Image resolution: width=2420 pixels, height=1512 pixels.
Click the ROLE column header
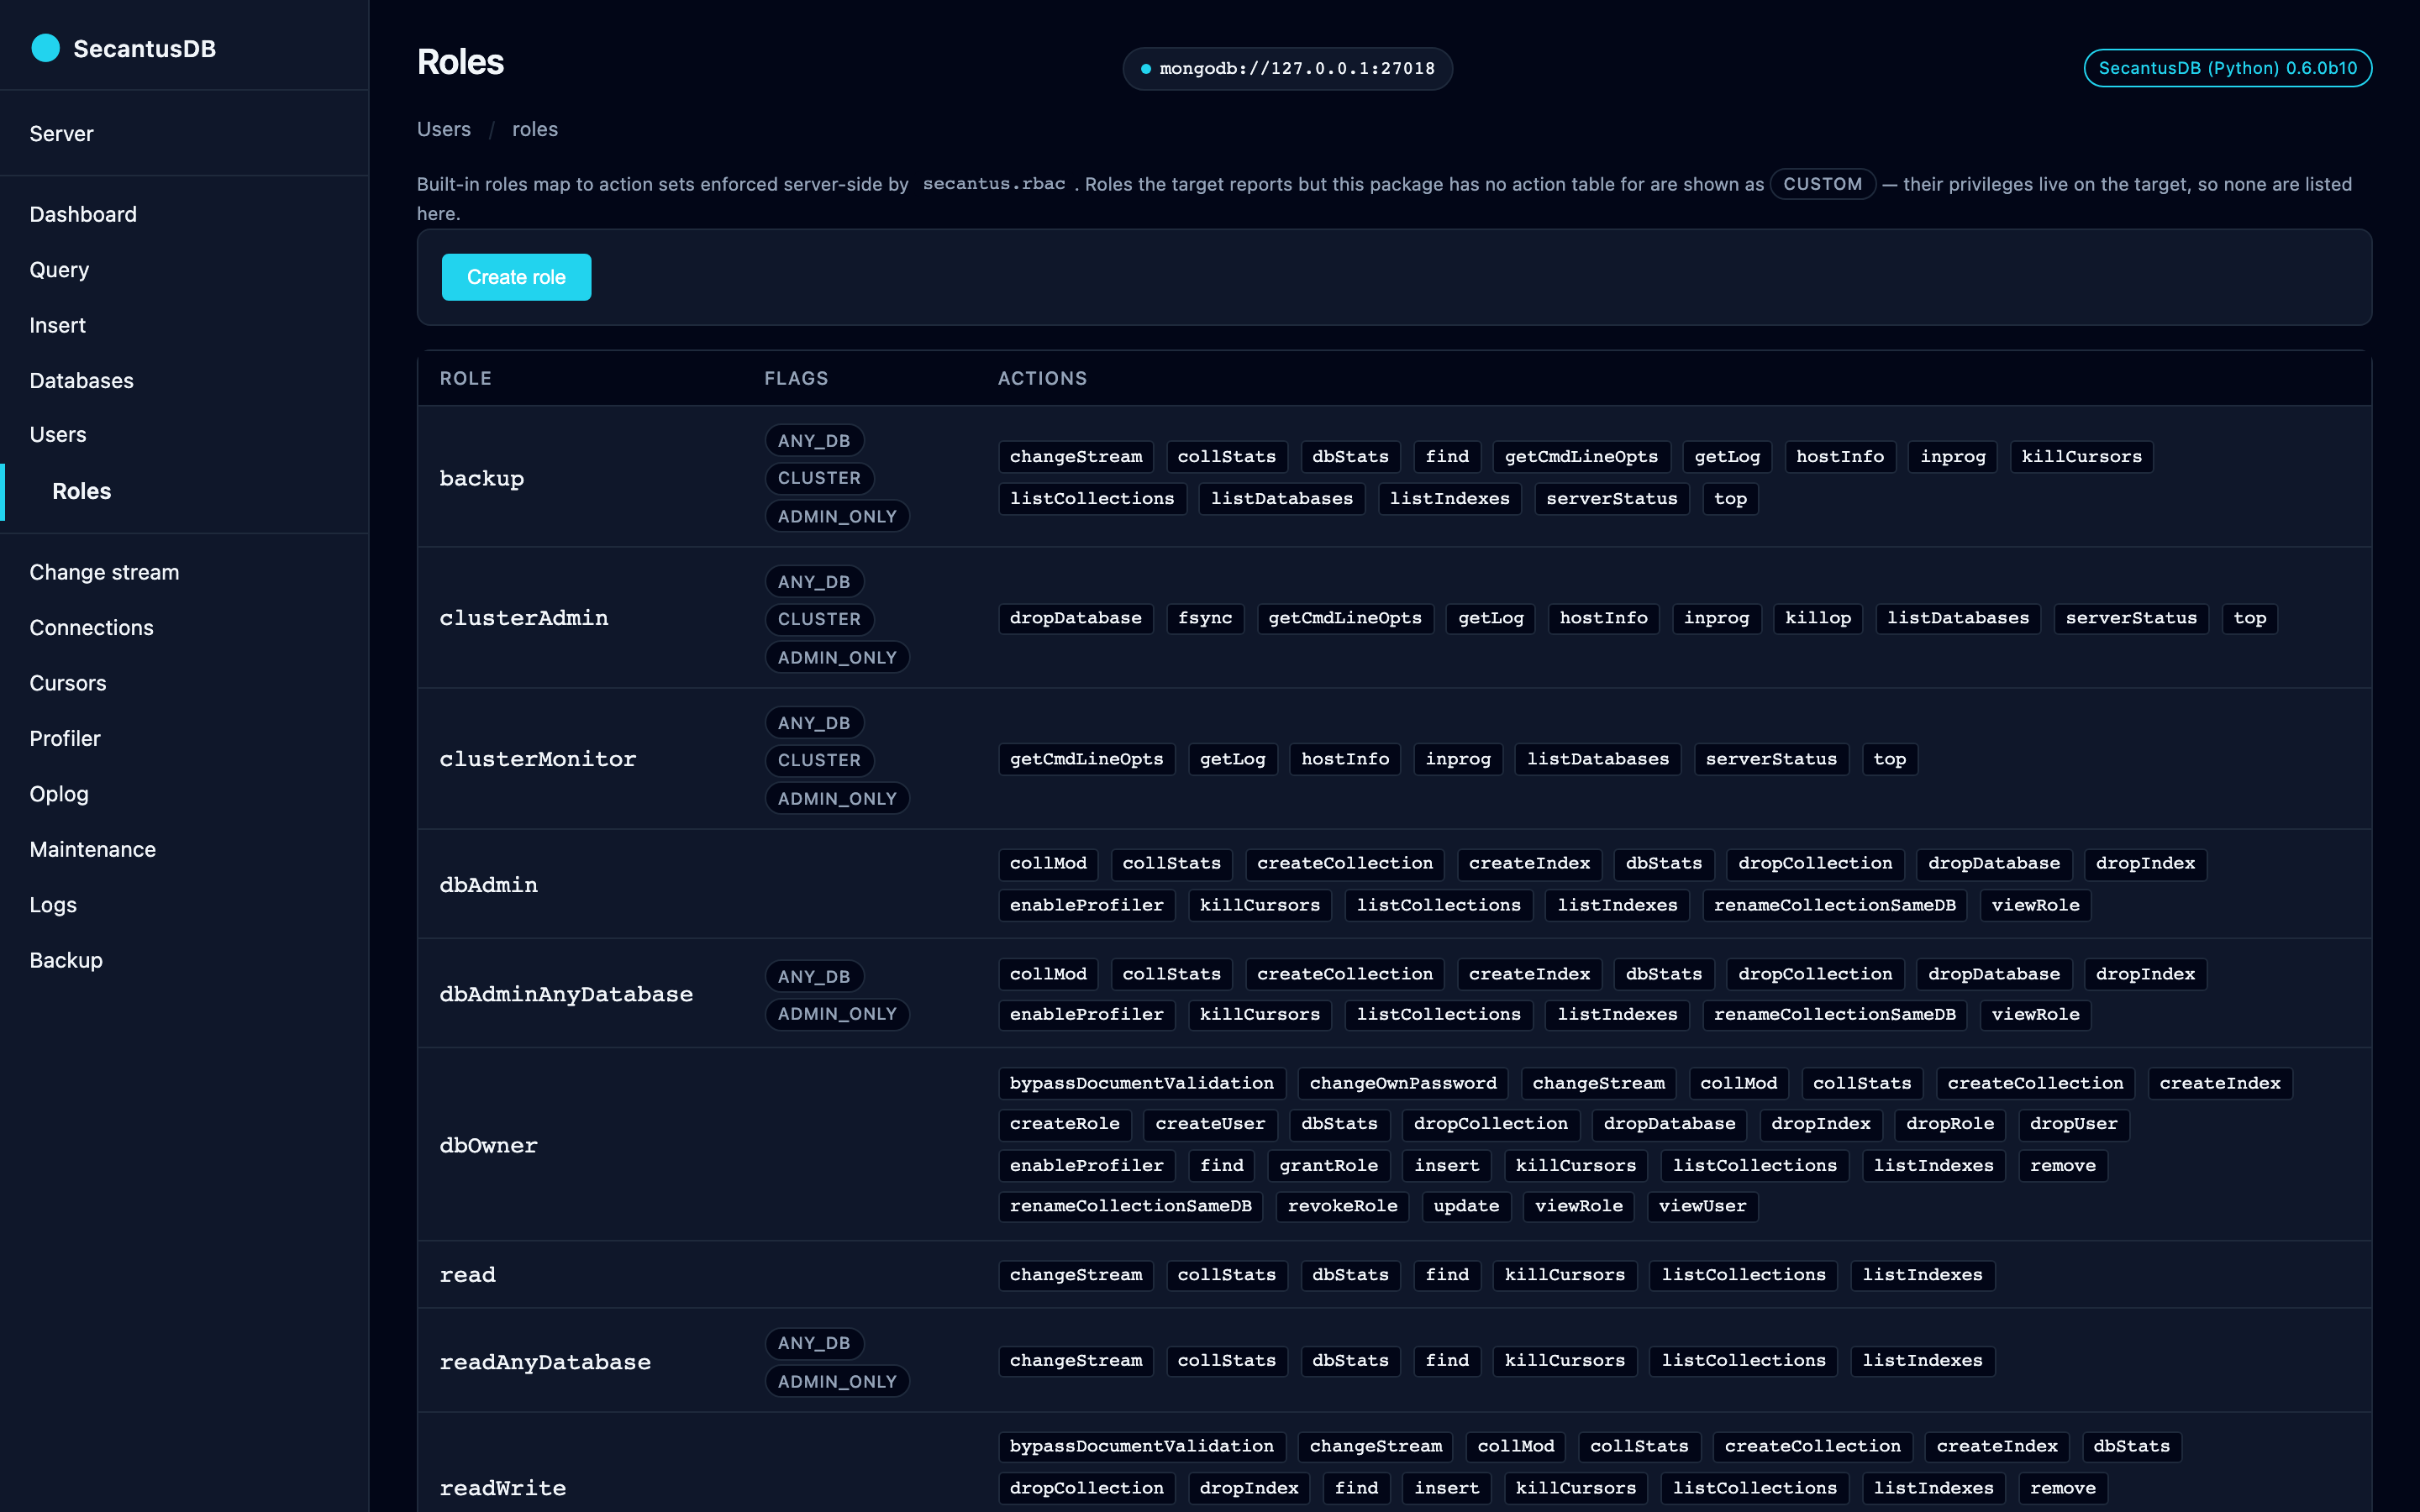(x=465, y=378)
